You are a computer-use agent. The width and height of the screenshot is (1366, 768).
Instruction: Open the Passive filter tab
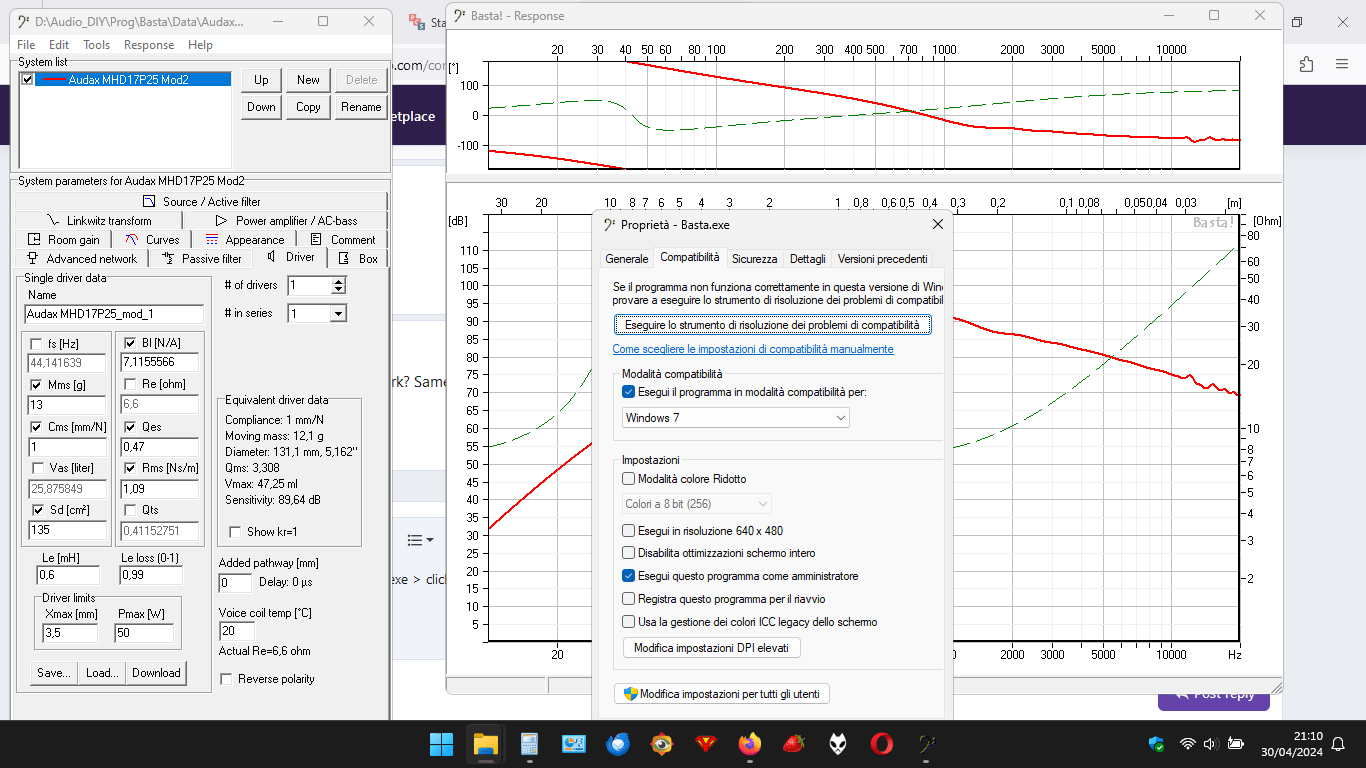click(x=201, y=258)
